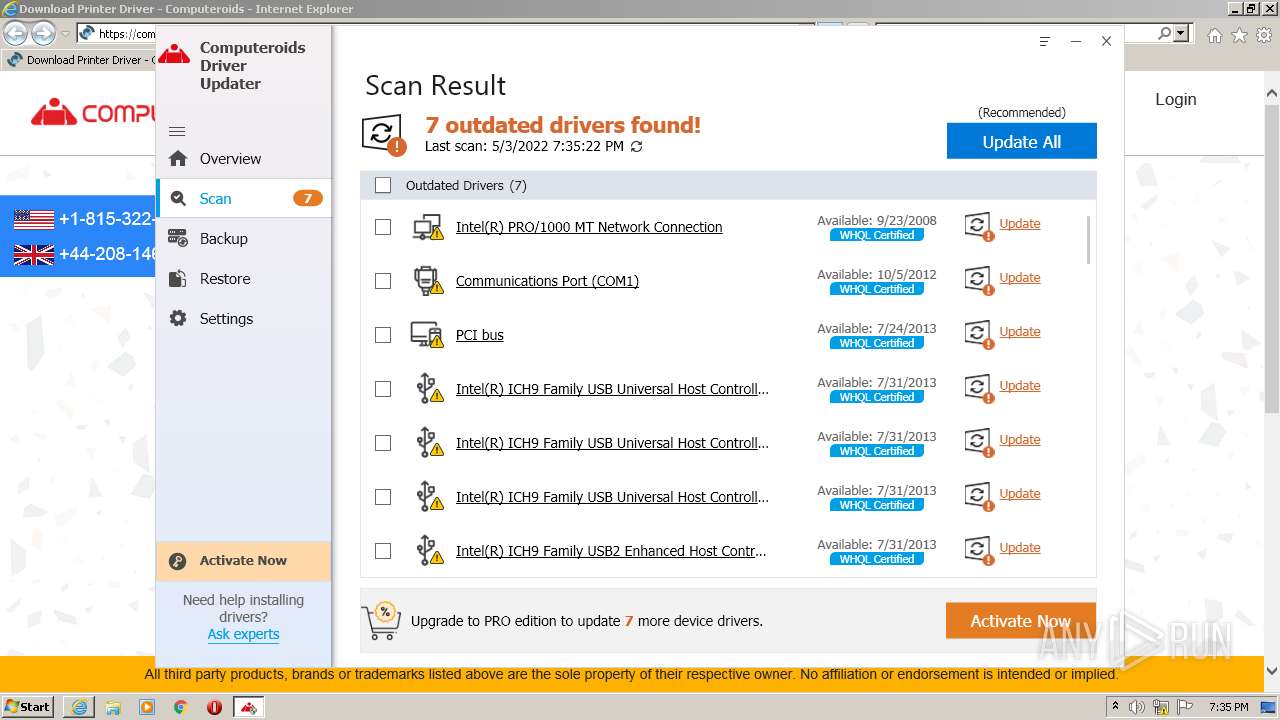Open the title bar options menu icon
Image resolution: width=1280 pixels, height=720 pixels.
point(1044,41)
